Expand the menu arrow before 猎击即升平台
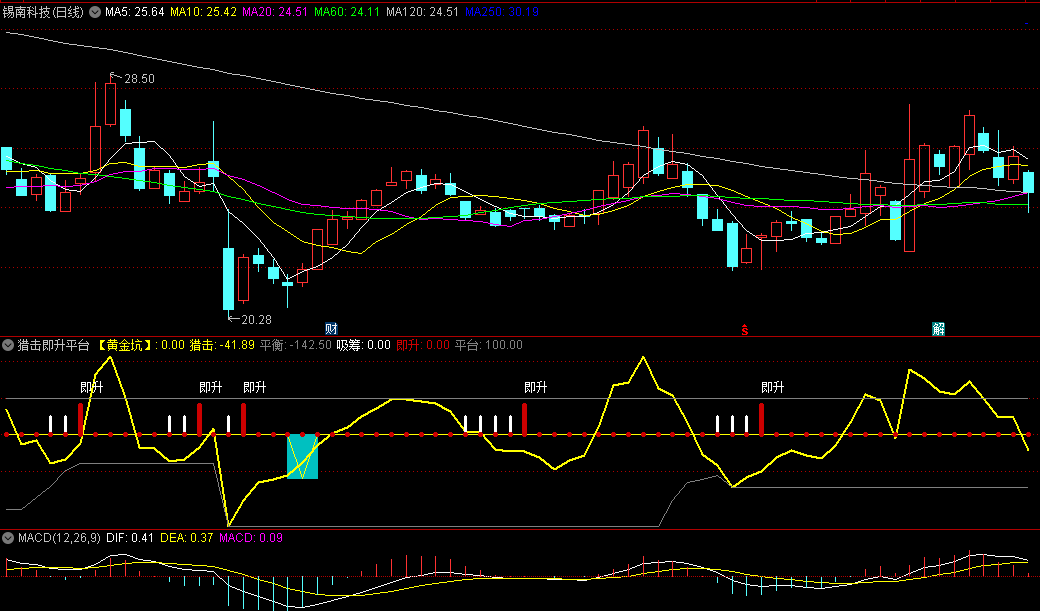This screenshot has height=611, width=1040. pyautogui.click(x=8, y=345)
